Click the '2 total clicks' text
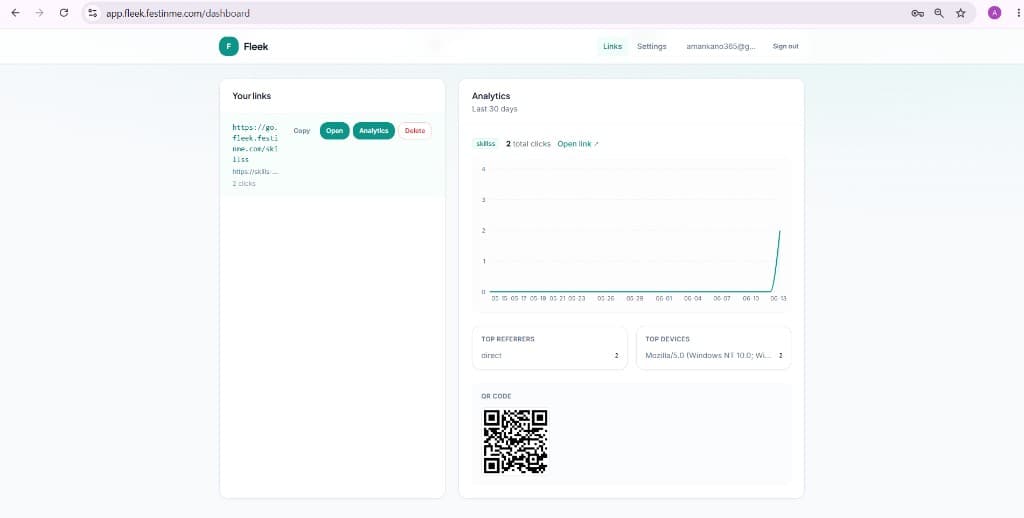 click(x=528, y=144)
